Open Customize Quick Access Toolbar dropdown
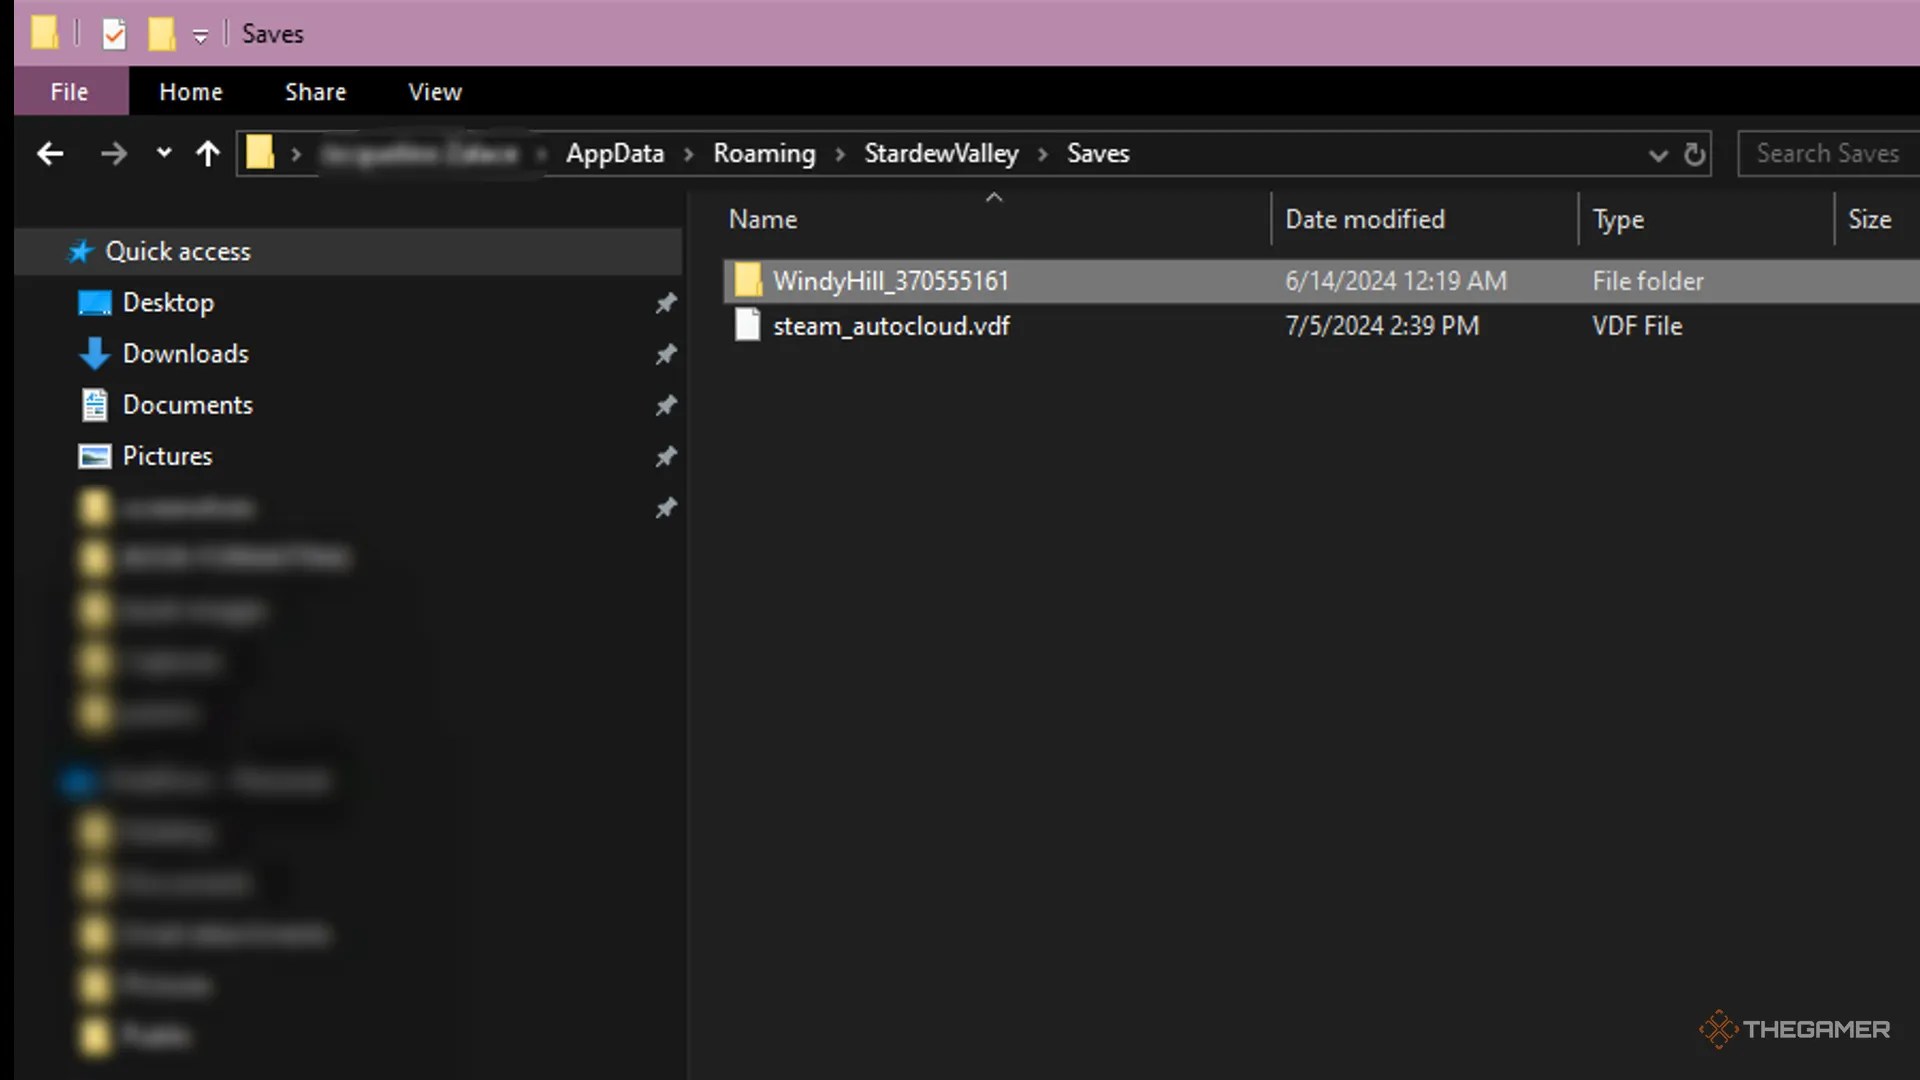This screenshot has width=1920, height=1080. click(x=200, y=37)
